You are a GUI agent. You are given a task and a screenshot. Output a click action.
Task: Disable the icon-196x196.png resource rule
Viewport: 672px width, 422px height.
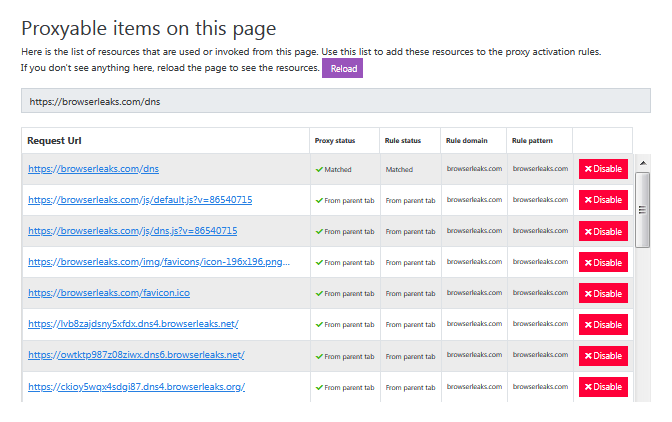[x=603, y=262]
